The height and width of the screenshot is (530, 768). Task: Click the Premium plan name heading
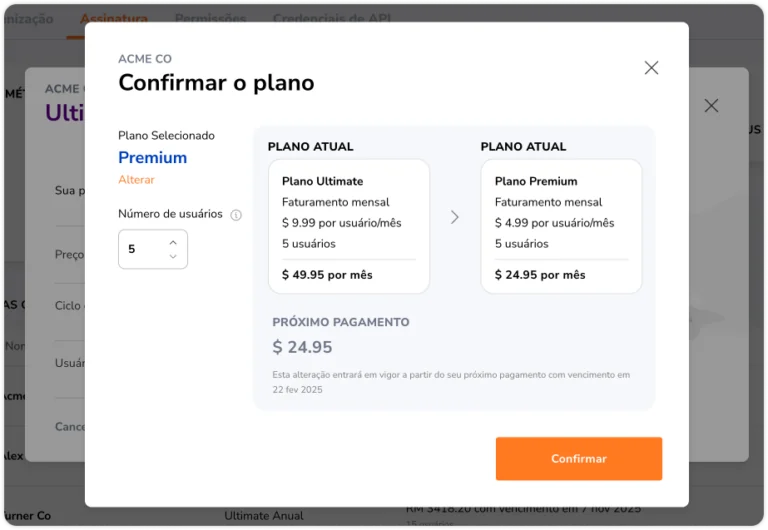[x=152, y=158]
